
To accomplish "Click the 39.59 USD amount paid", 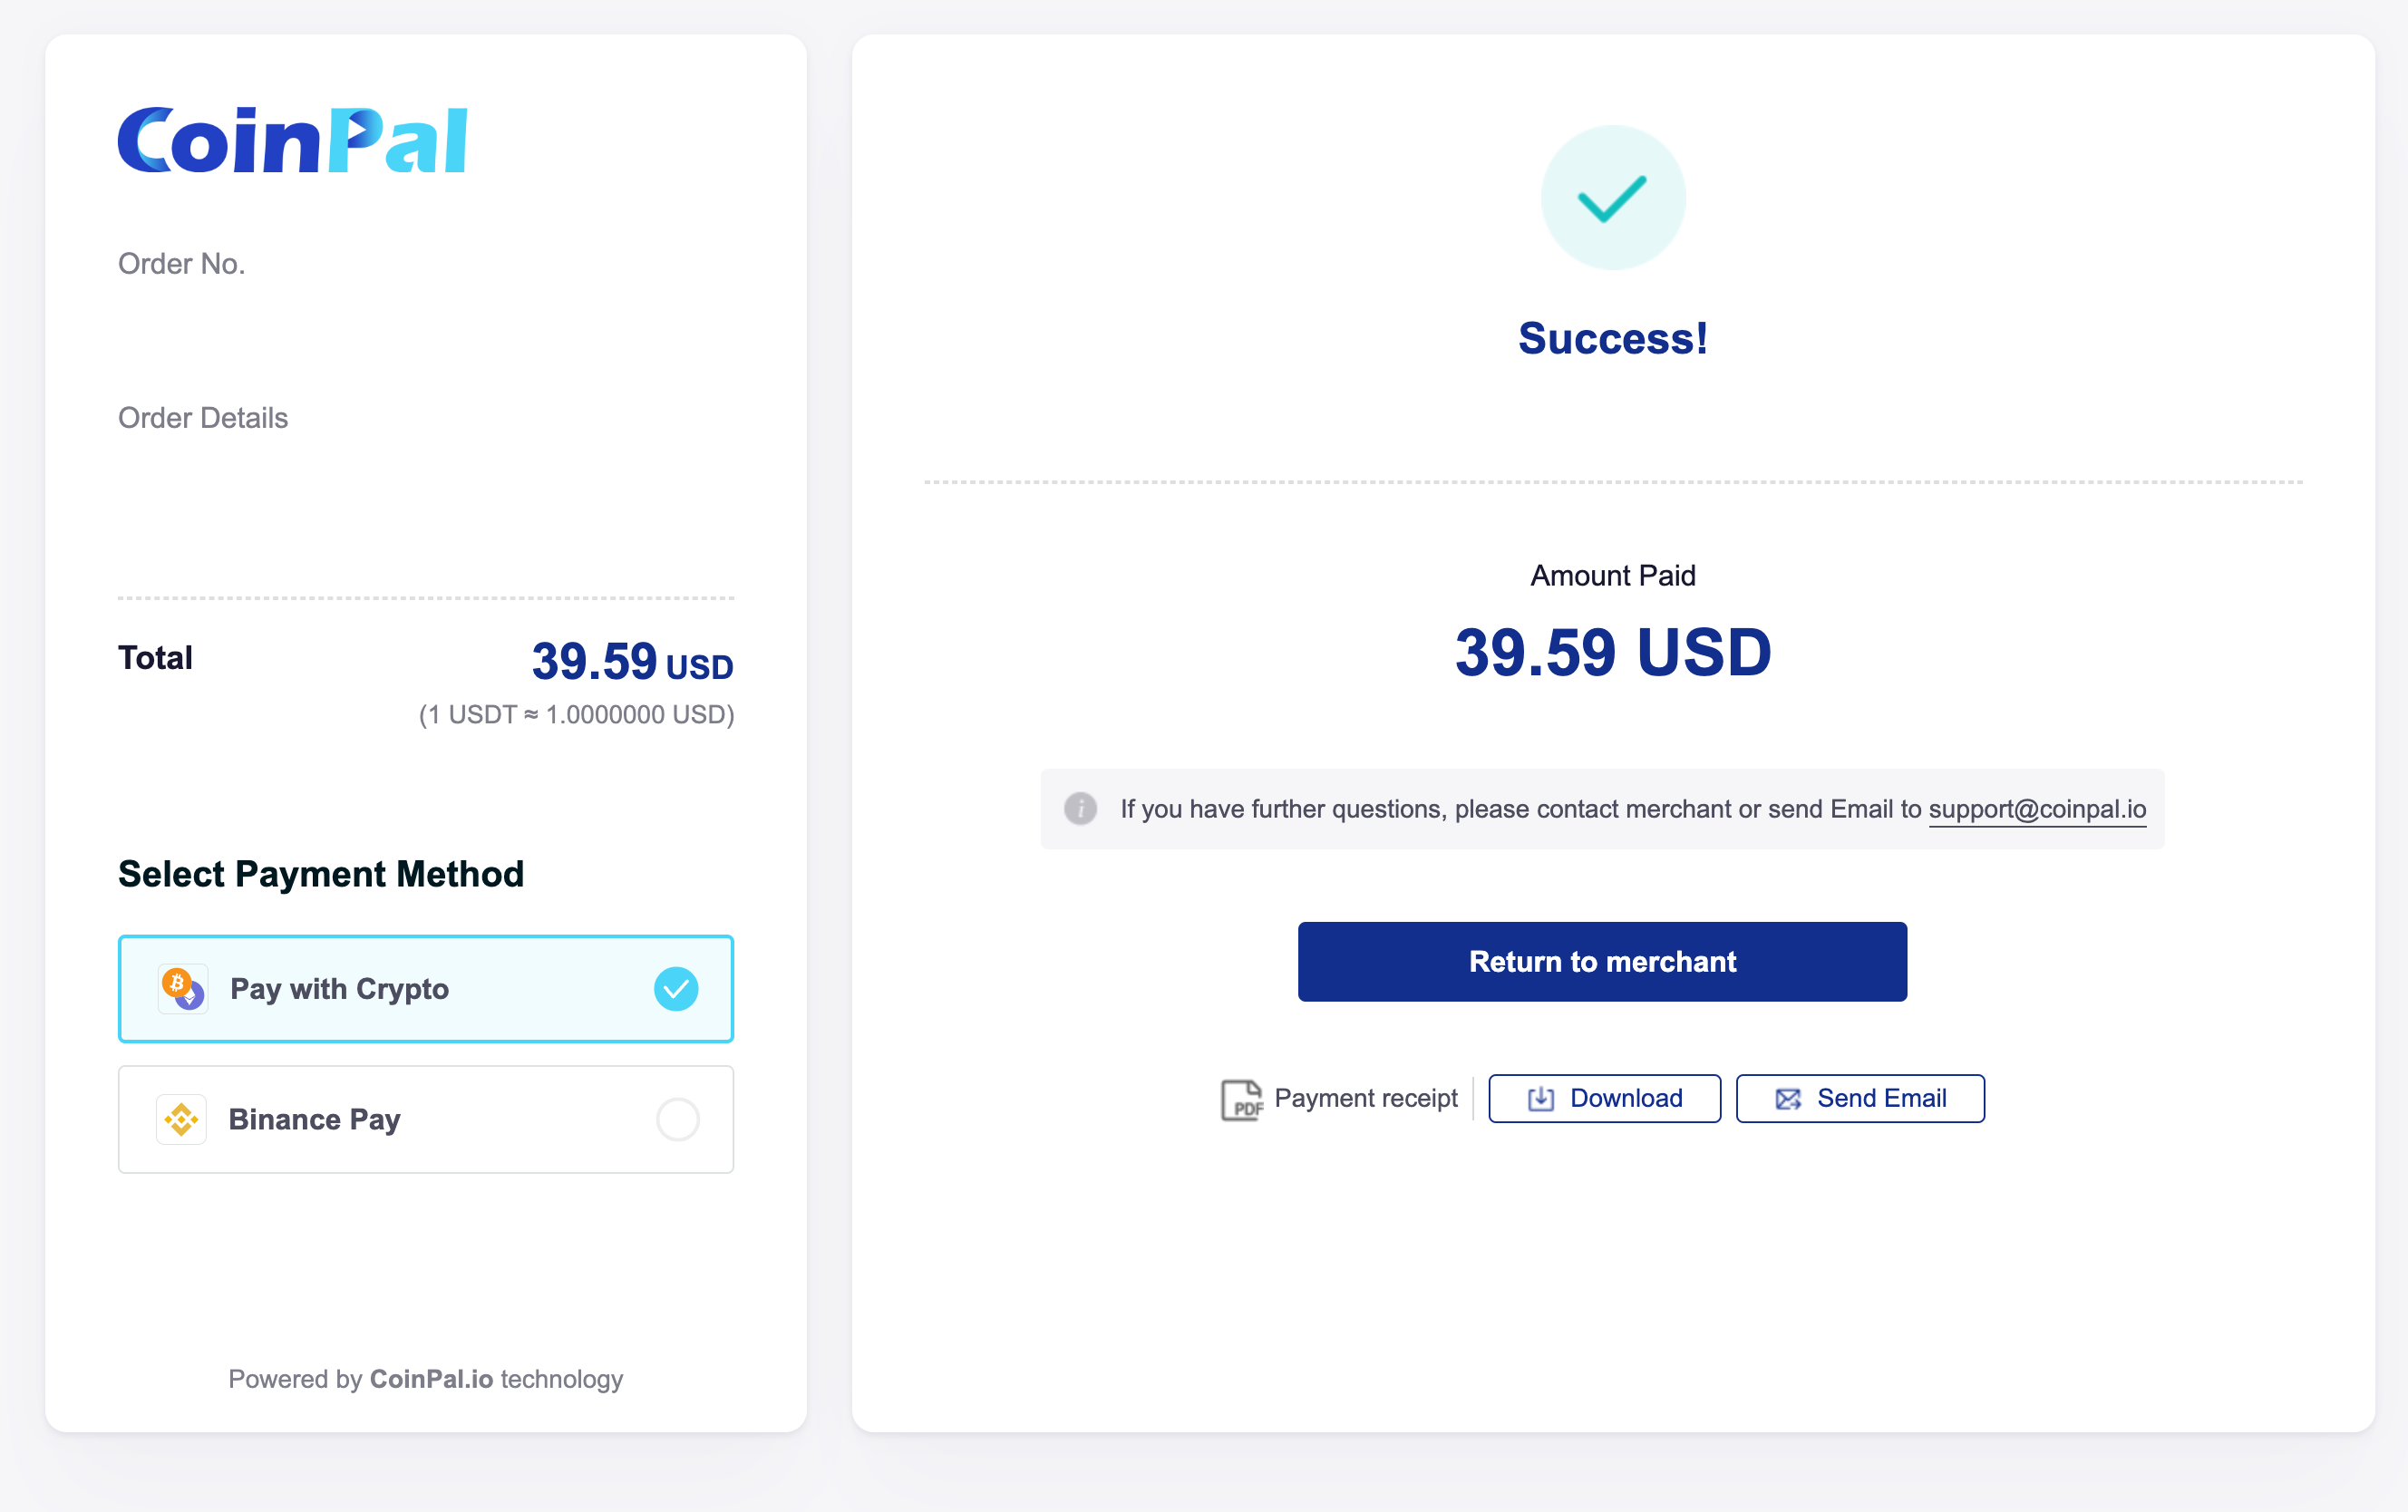I will (x=1612, y=653).
